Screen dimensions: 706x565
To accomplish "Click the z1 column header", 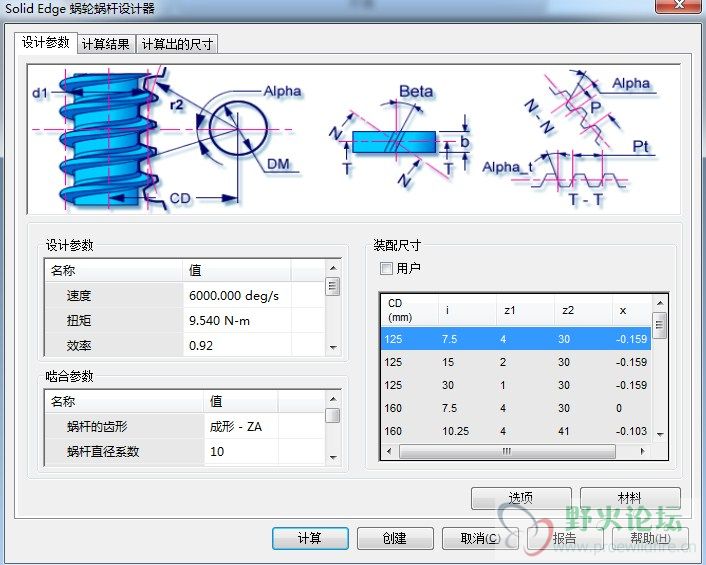I will point(525,310).
